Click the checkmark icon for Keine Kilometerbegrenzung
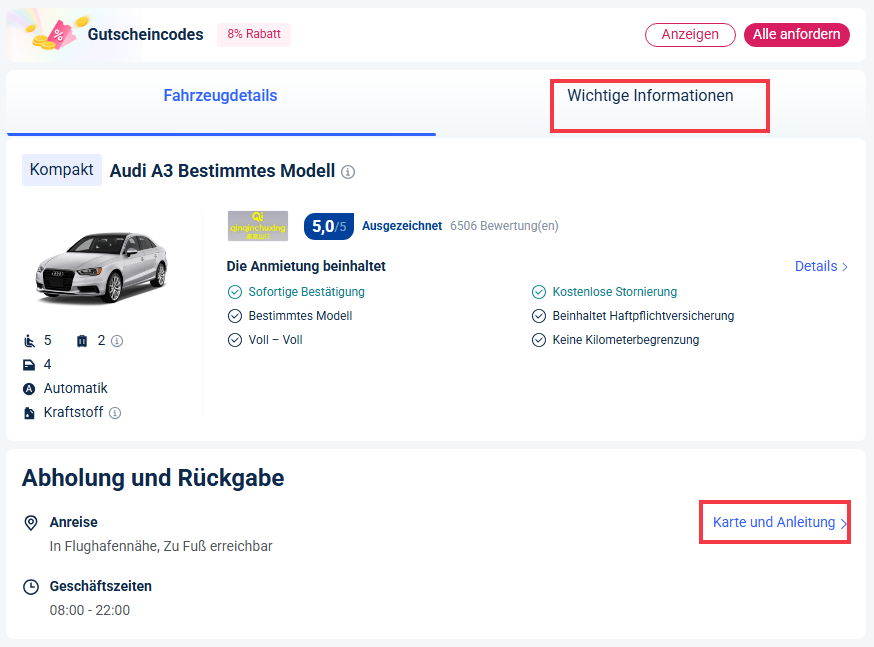The width and height of the screenshot is (874, 647). click(538, 340)
